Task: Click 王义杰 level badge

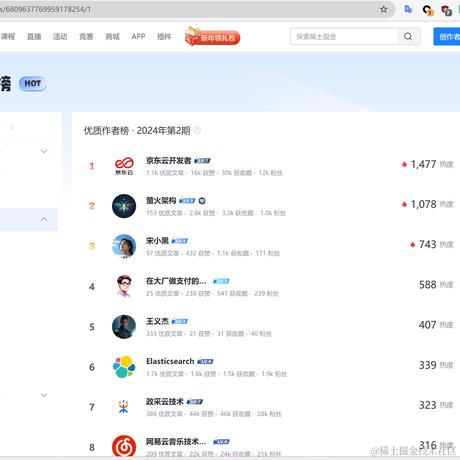Action: click(x=180, y=321)
